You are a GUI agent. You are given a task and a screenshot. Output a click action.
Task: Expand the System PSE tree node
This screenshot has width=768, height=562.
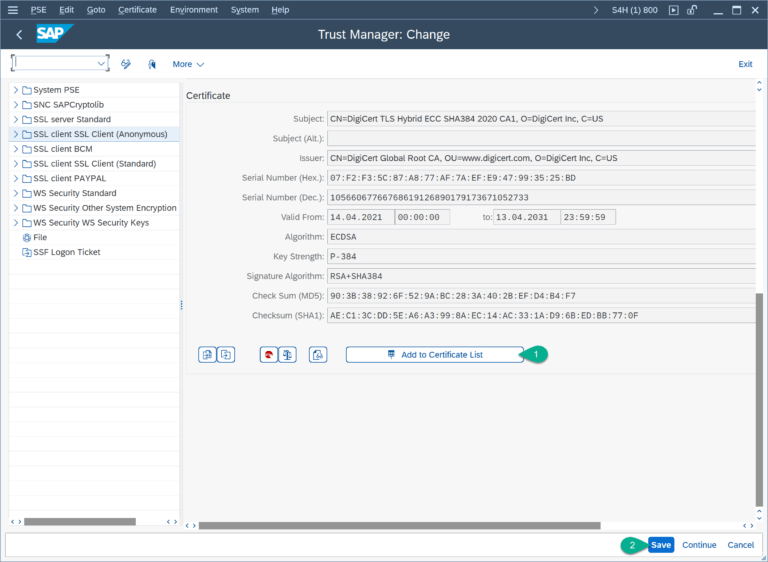15,90
